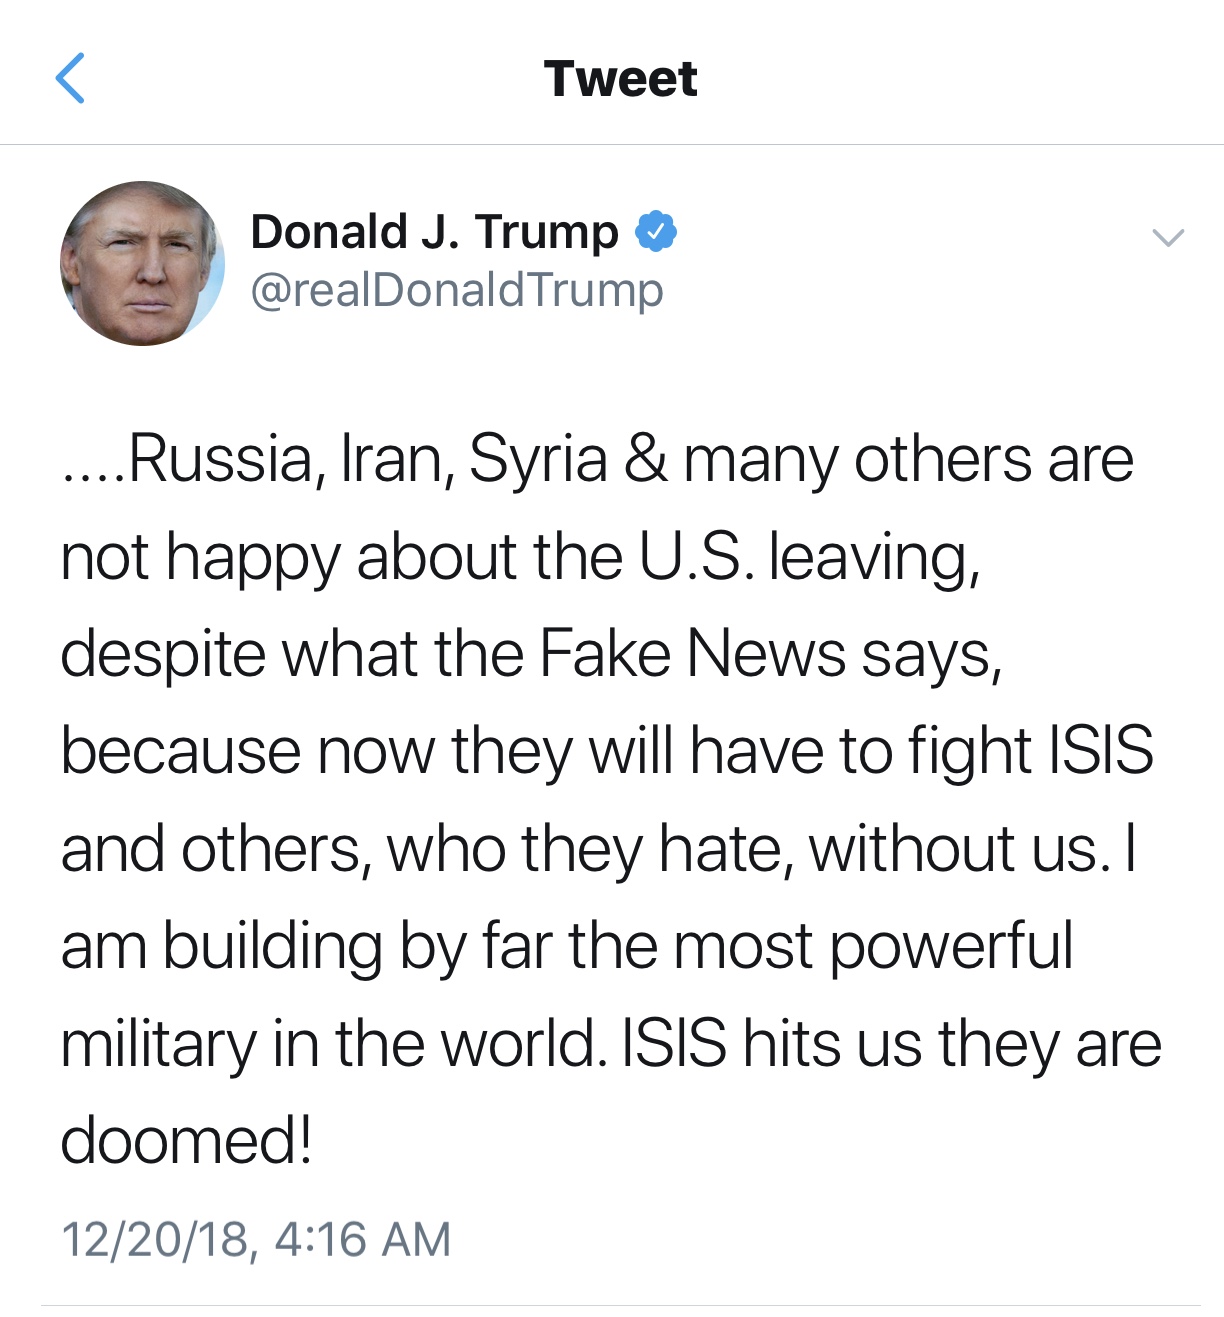Screen dimensions: 1224x1317
Task: Tap the word "despite" in the tweet
Action: pyautogui.click(x=163, y=655)
